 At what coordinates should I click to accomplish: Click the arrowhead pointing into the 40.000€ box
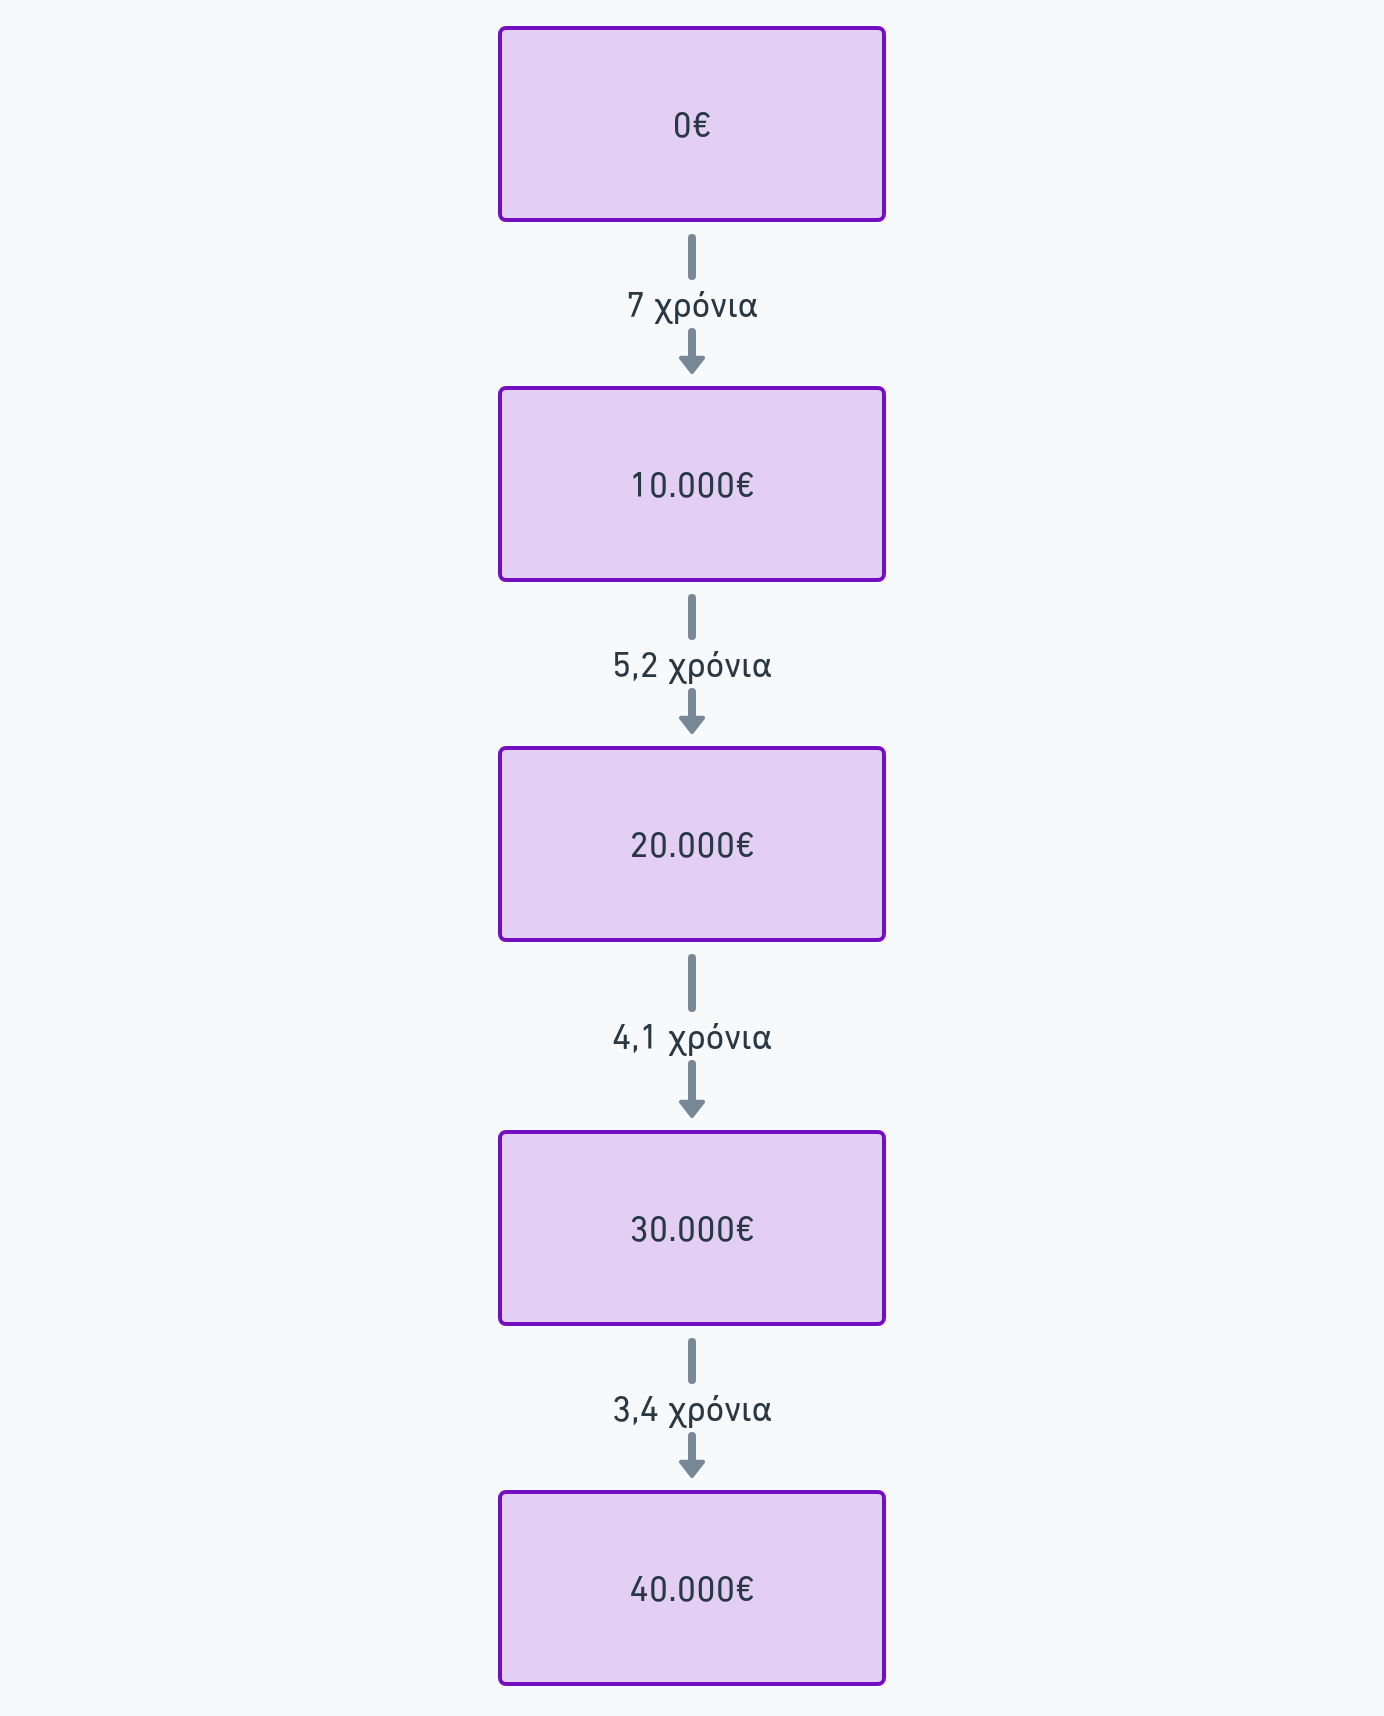pyautogui.click(x=692, y=1467)
